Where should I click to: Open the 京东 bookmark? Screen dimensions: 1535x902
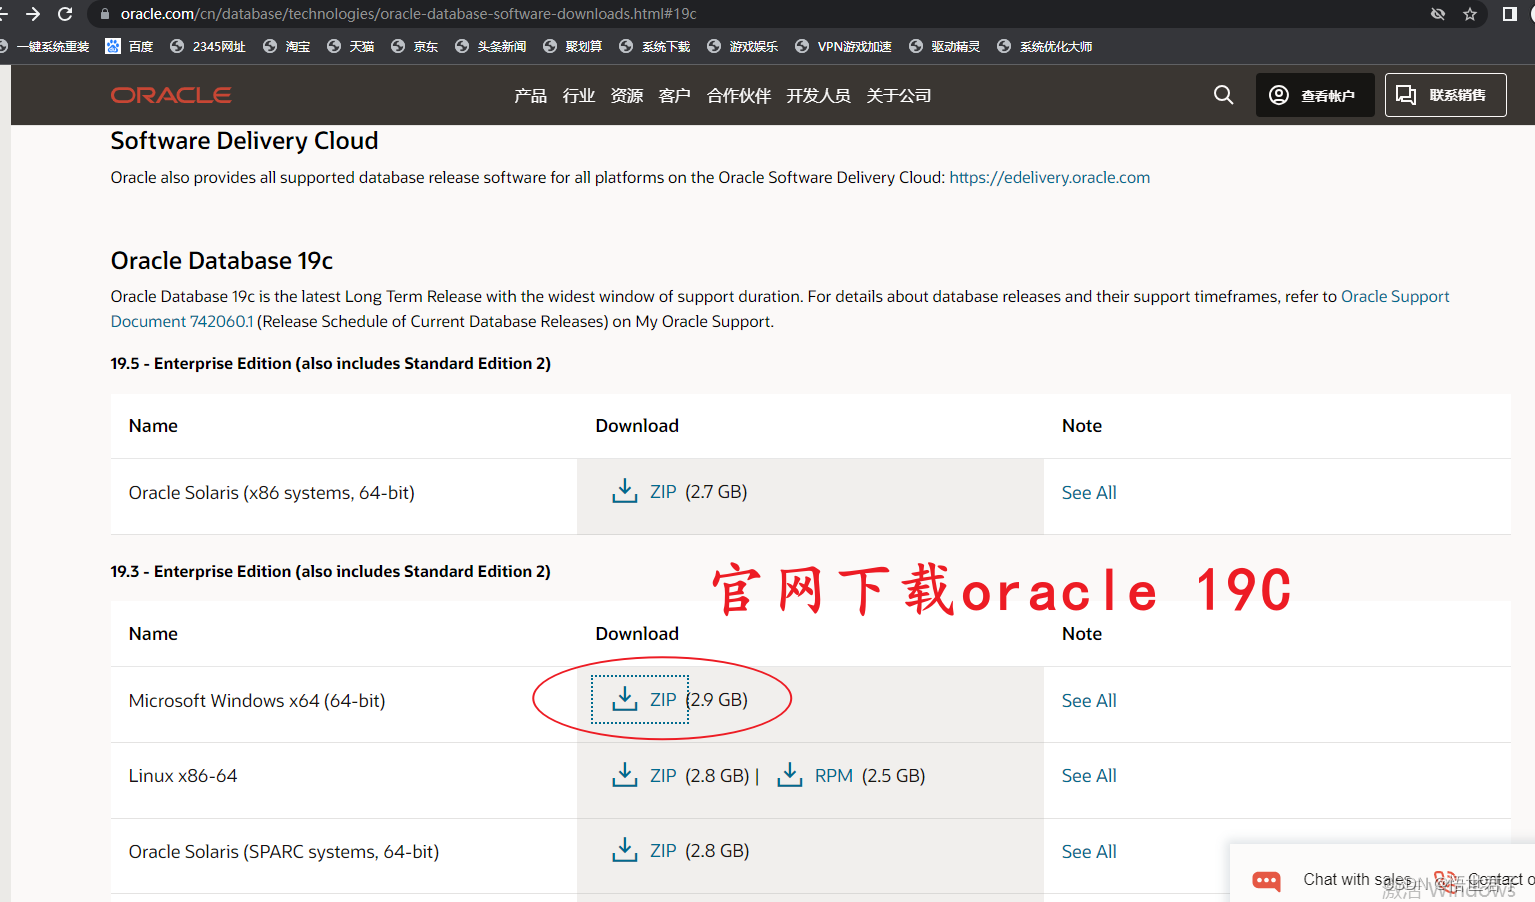point(415,46)
